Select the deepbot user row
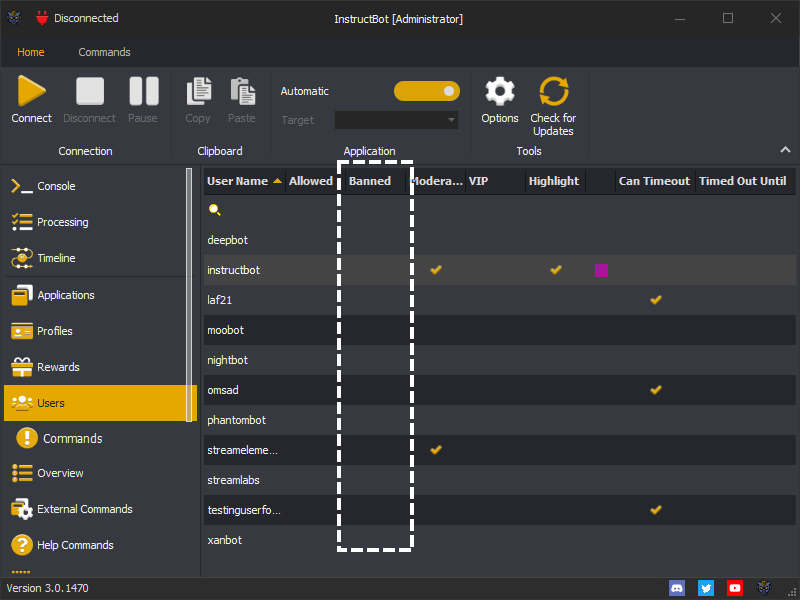Image resolution: width=800 pixels, height=600 pixels. coord(499,240)
